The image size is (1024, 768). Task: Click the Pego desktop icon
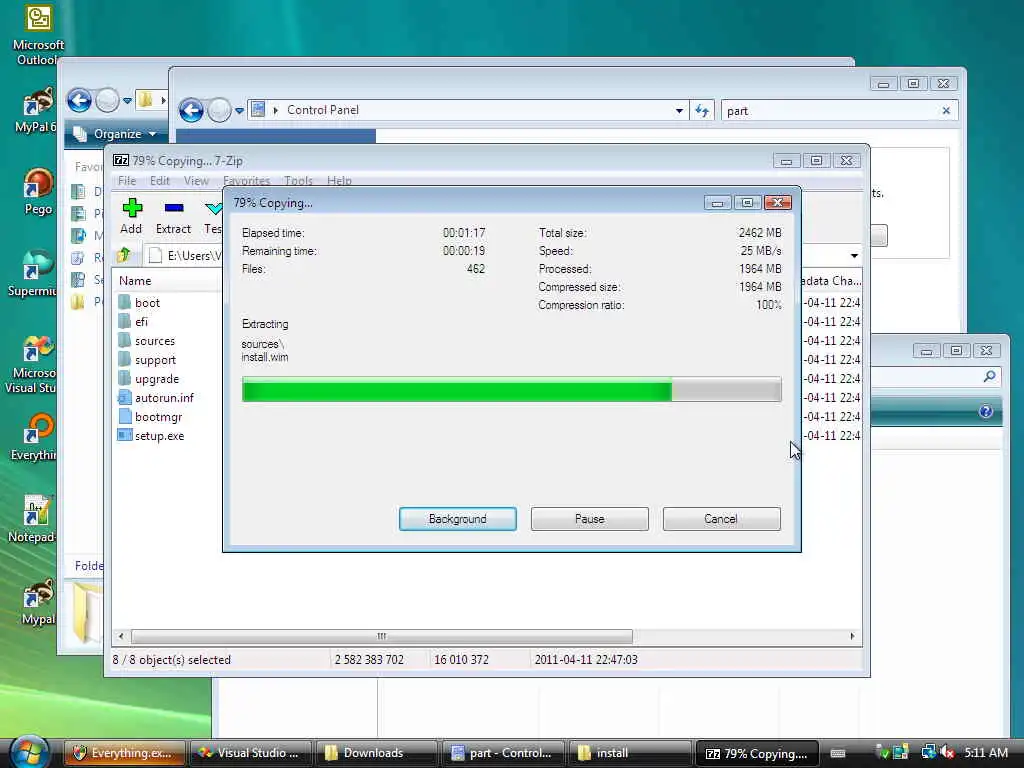38,191
